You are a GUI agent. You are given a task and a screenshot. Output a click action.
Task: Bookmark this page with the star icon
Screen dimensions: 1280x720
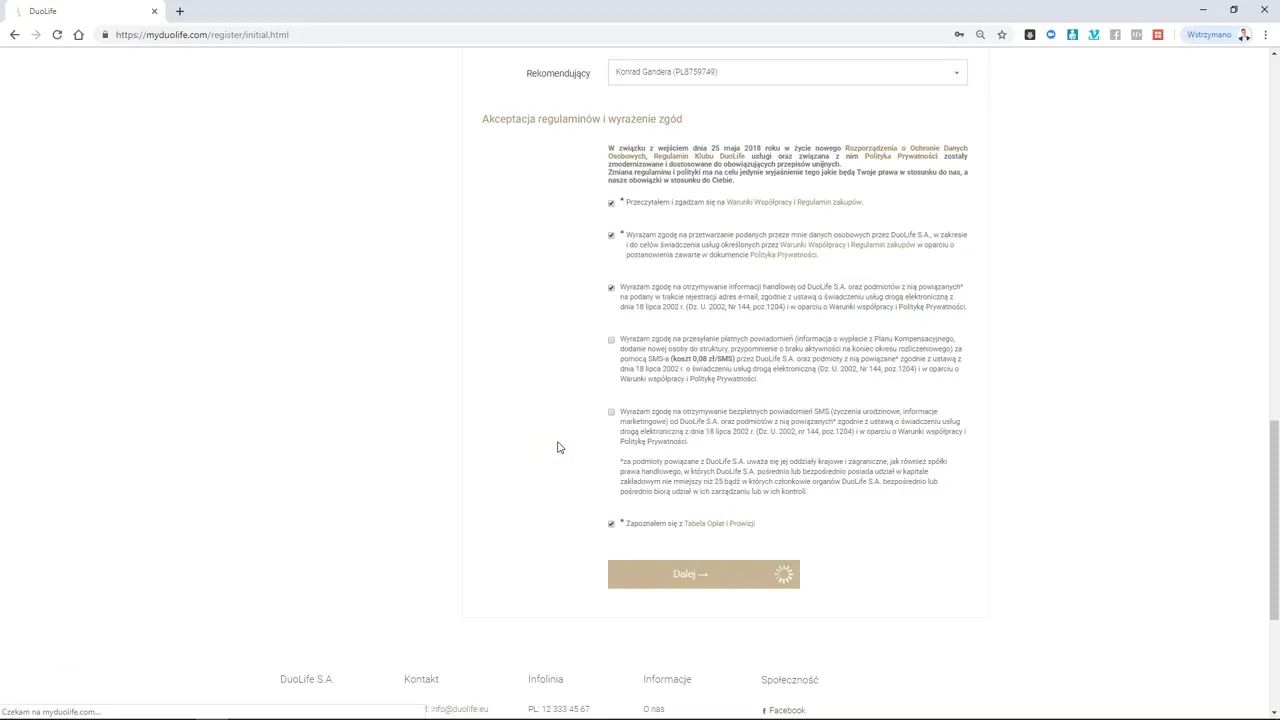pyautogui.click(x=1001, y=35)
